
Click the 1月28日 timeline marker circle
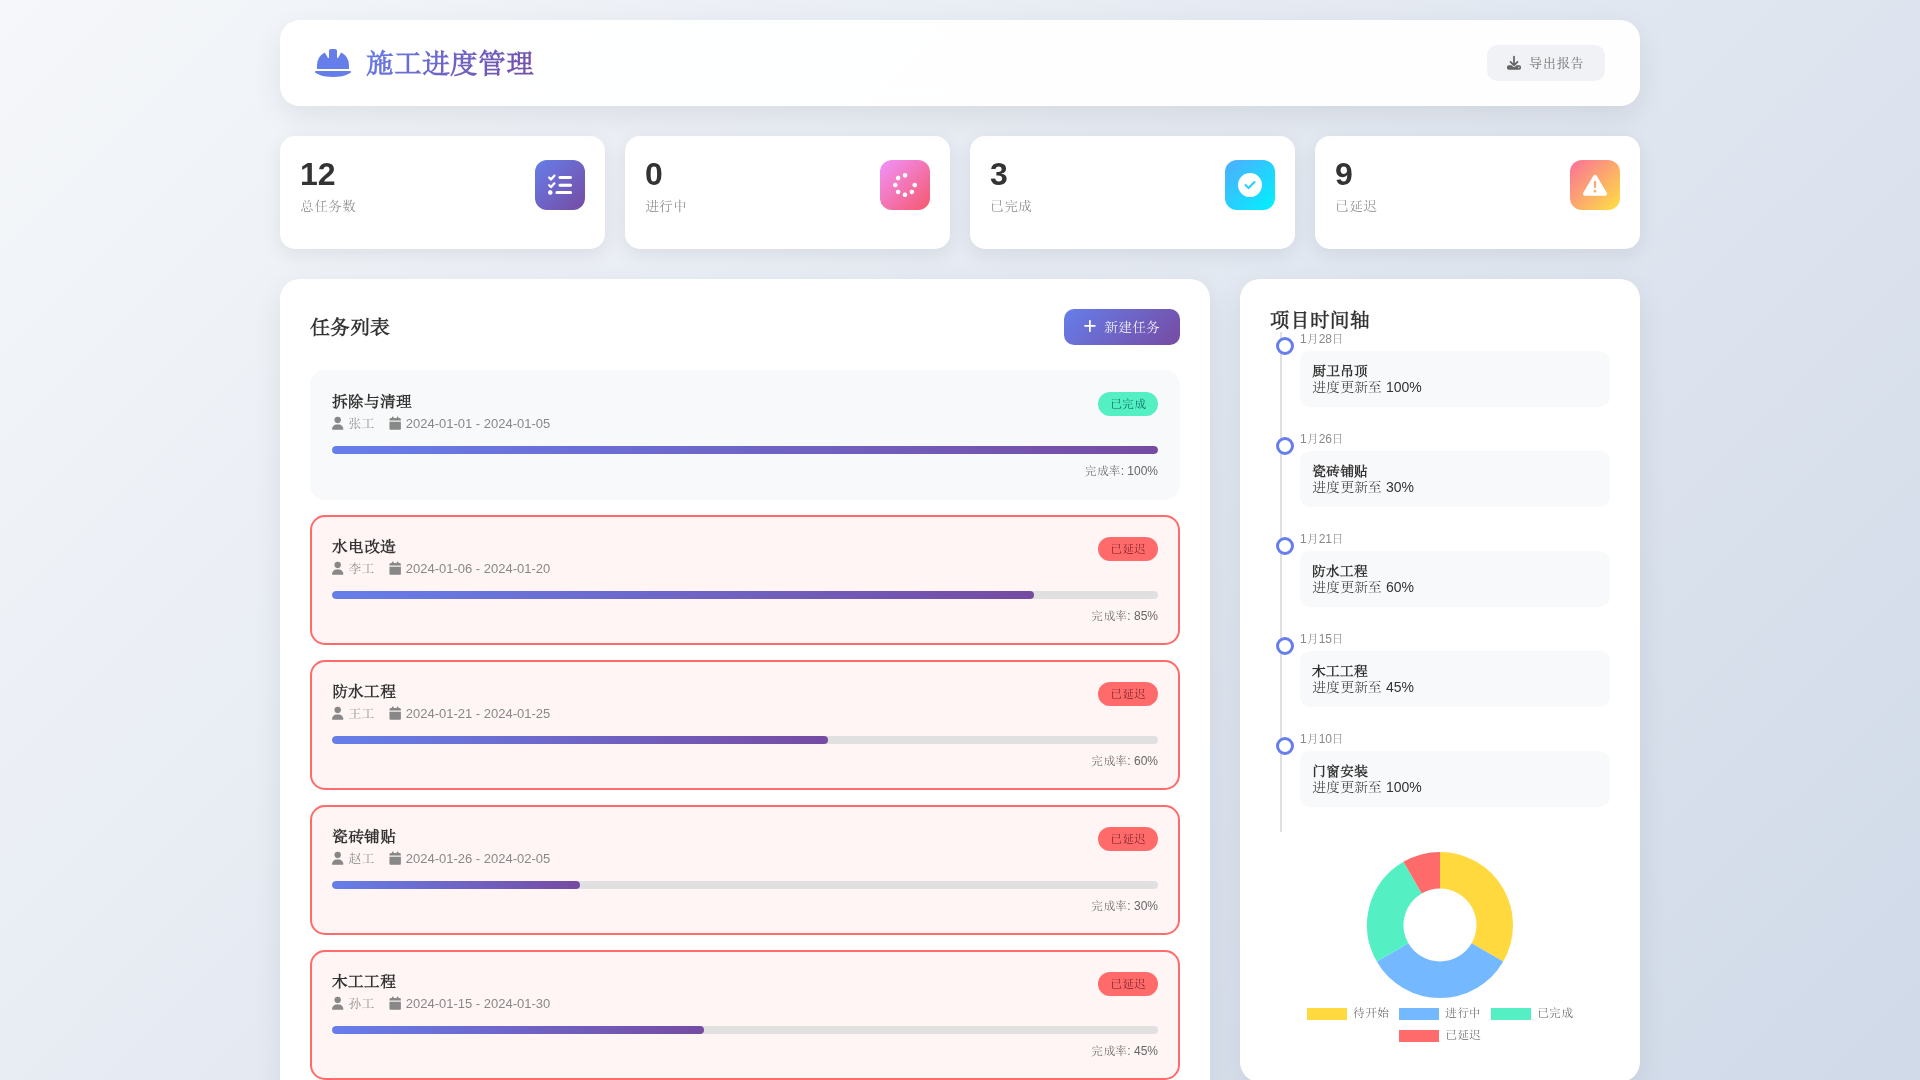tap(1285, 346)
